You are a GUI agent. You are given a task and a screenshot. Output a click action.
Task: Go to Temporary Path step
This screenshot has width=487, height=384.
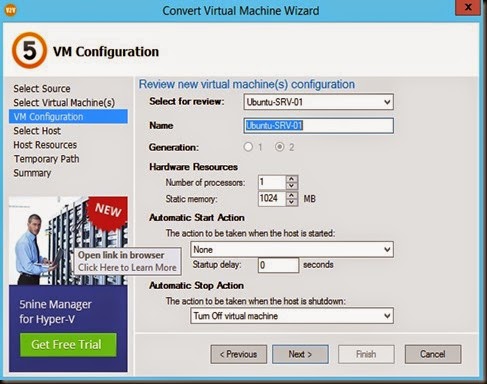coord(46,159)
